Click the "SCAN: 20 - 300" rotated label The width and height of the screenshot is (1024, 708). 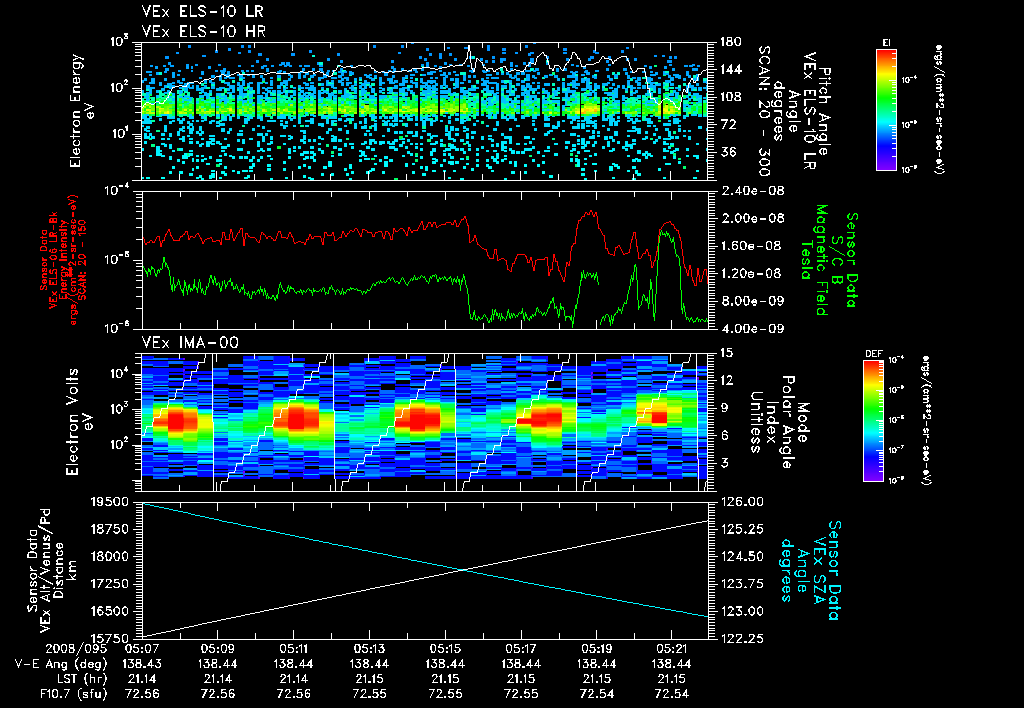(764, 110)
